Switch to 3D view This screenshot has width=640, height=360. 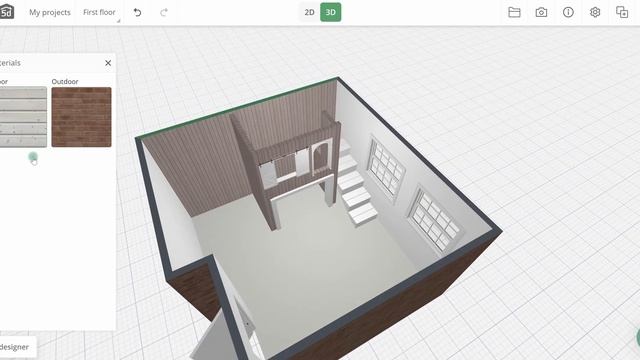[331, 12]
